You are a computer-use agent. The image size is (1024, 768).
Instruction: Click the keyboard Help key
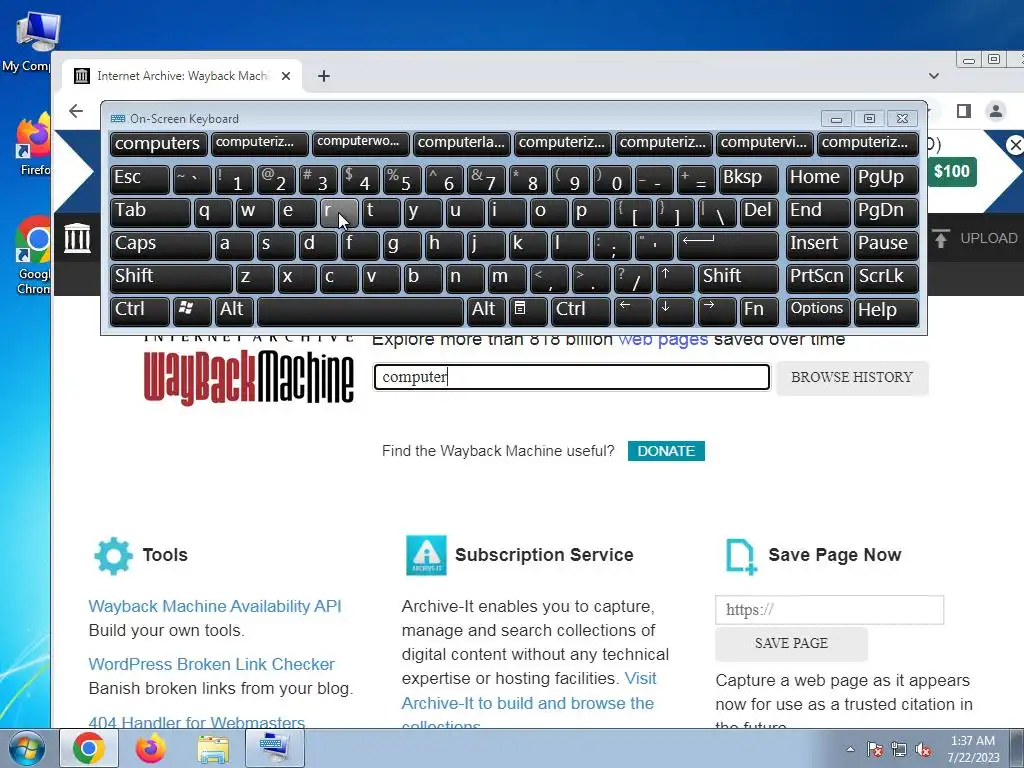coord(886,310)
